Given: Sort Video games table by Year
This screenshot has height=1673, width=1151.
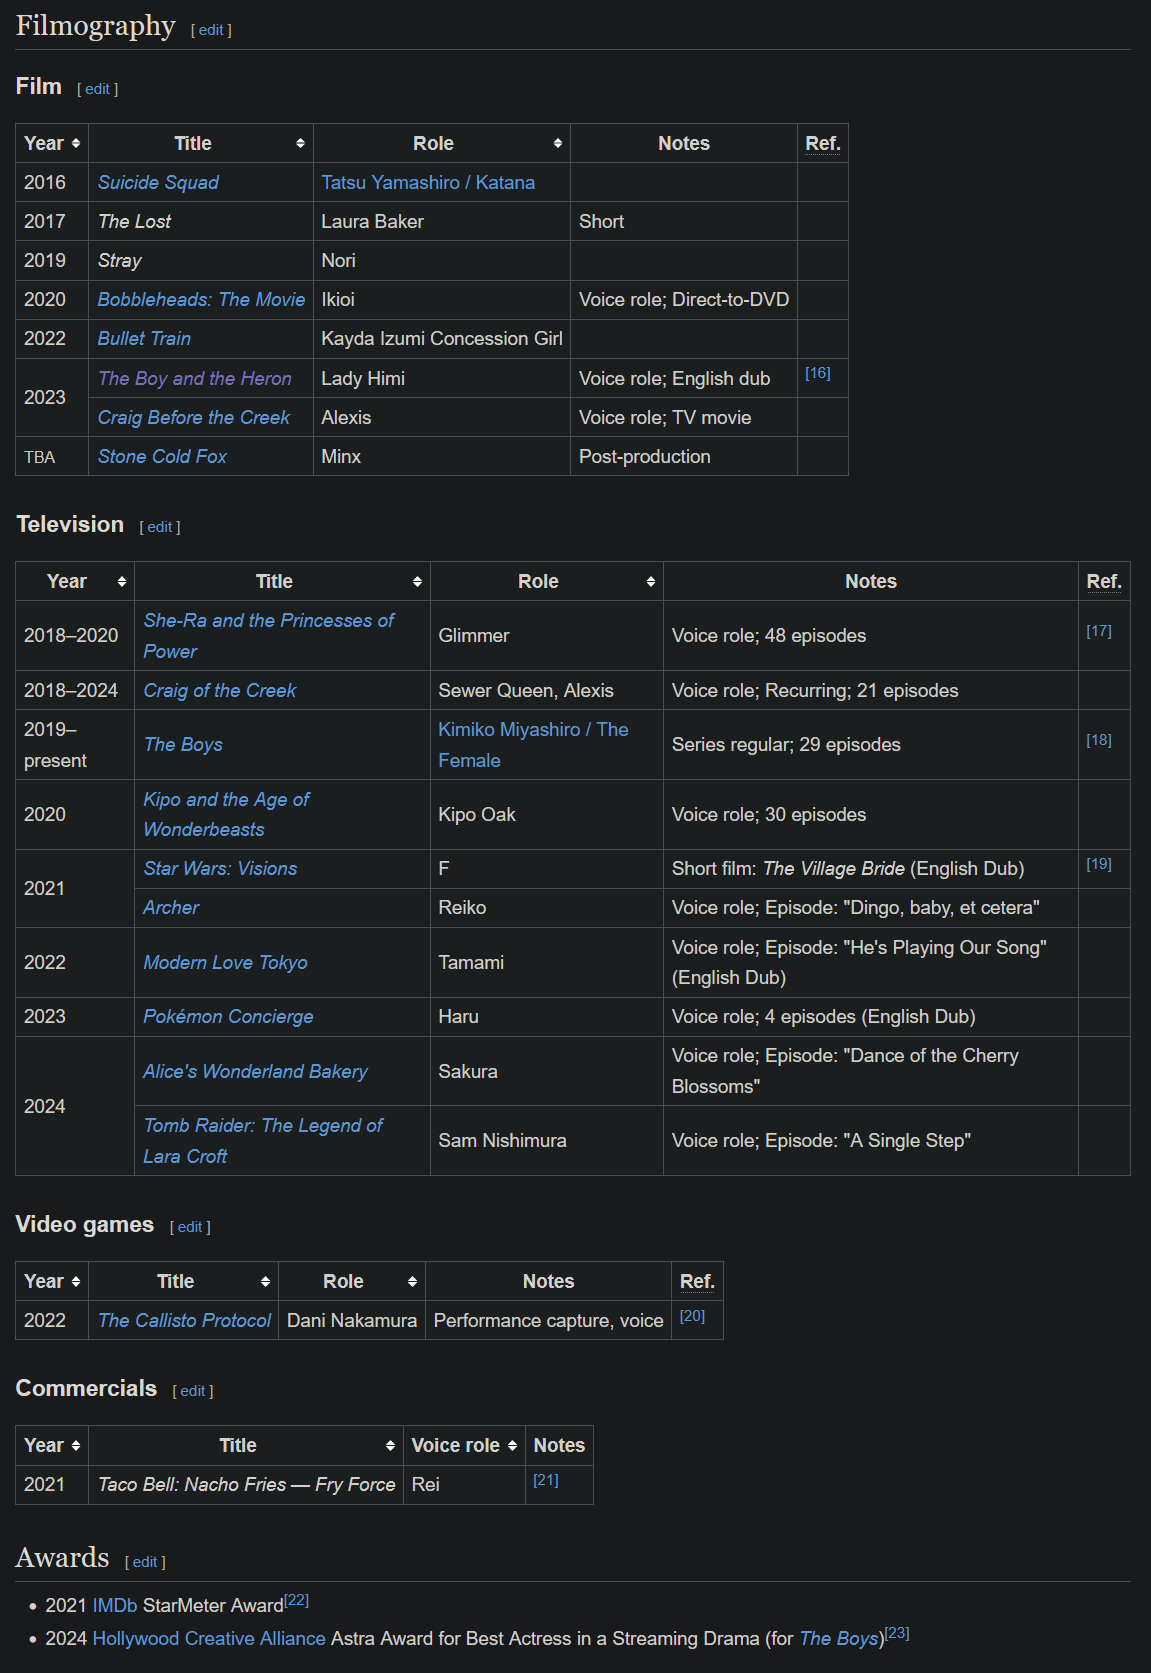Looking at the screenshot, I should coord(52,1281).
